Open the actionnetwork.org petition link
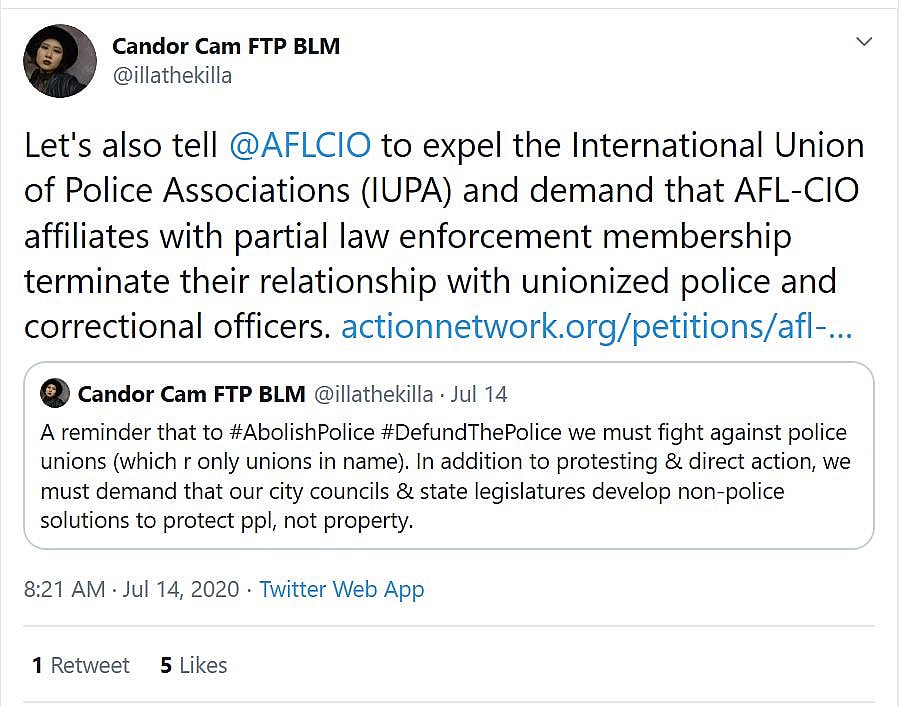 pos(596,327)
